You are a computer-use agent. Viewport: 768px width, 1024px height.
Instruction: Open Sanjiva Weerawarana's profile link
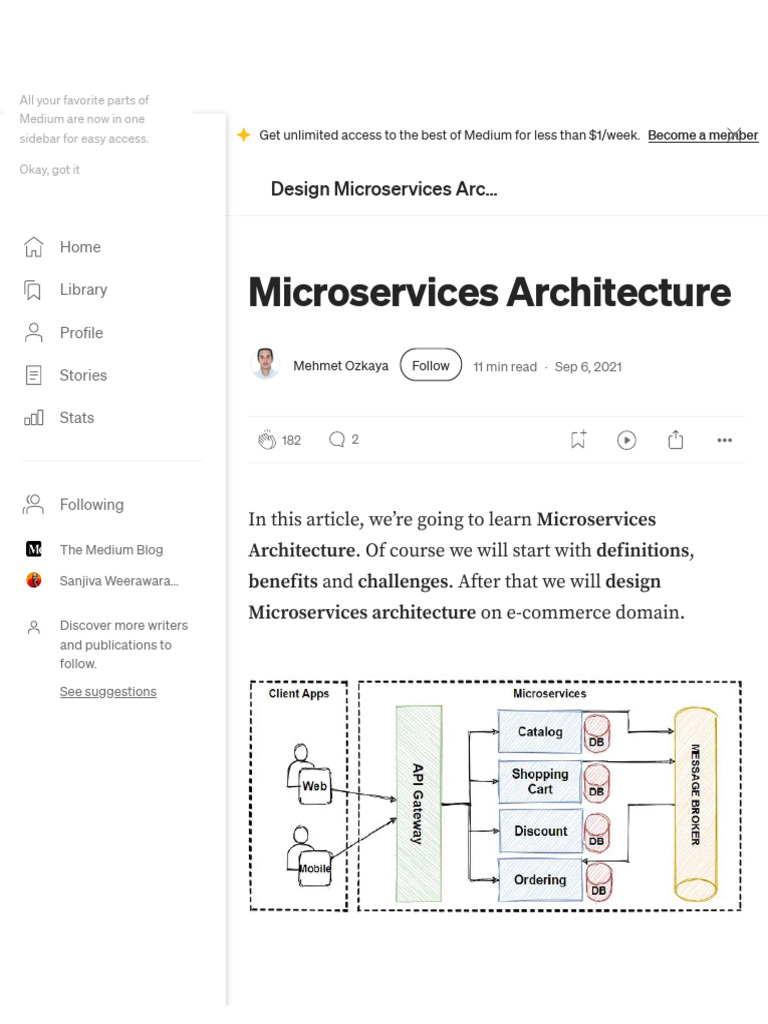(x=119, y=581)
